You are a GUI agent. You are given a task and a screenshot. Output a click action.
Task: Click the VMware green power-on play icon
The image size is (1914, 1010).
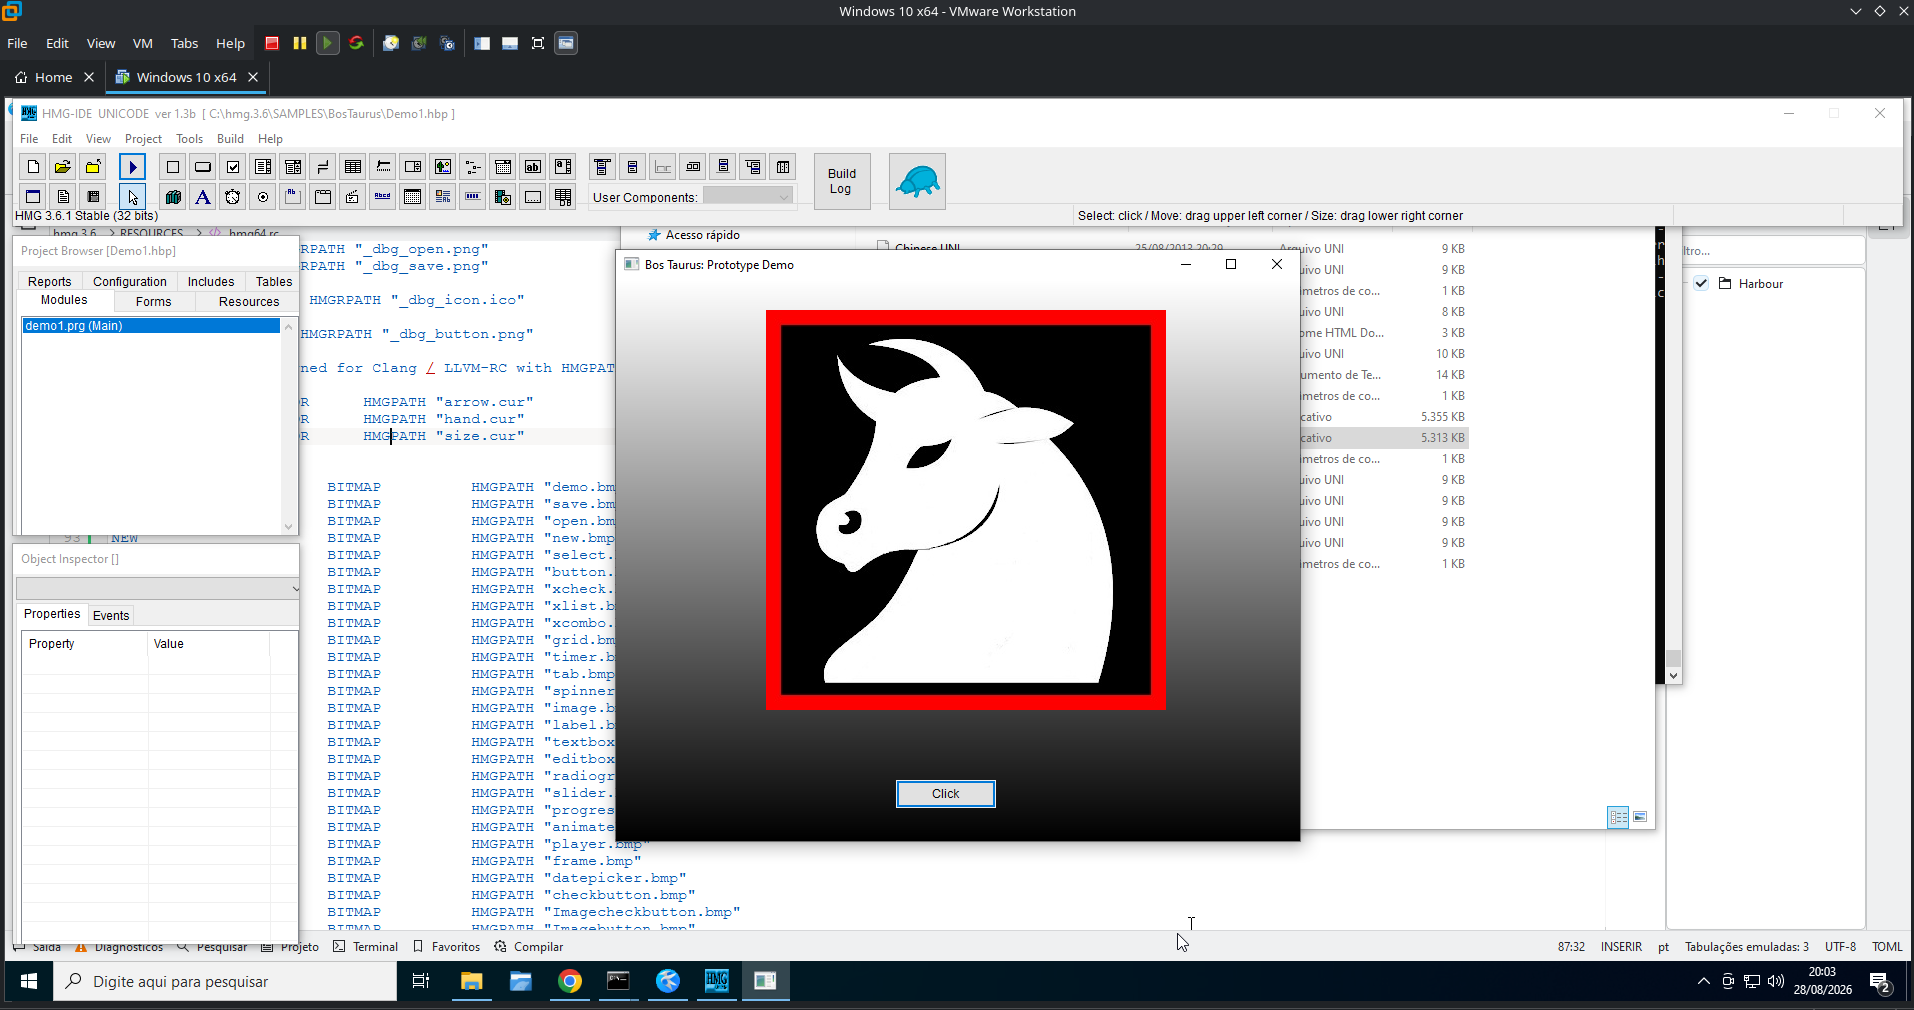coord(327,43)
